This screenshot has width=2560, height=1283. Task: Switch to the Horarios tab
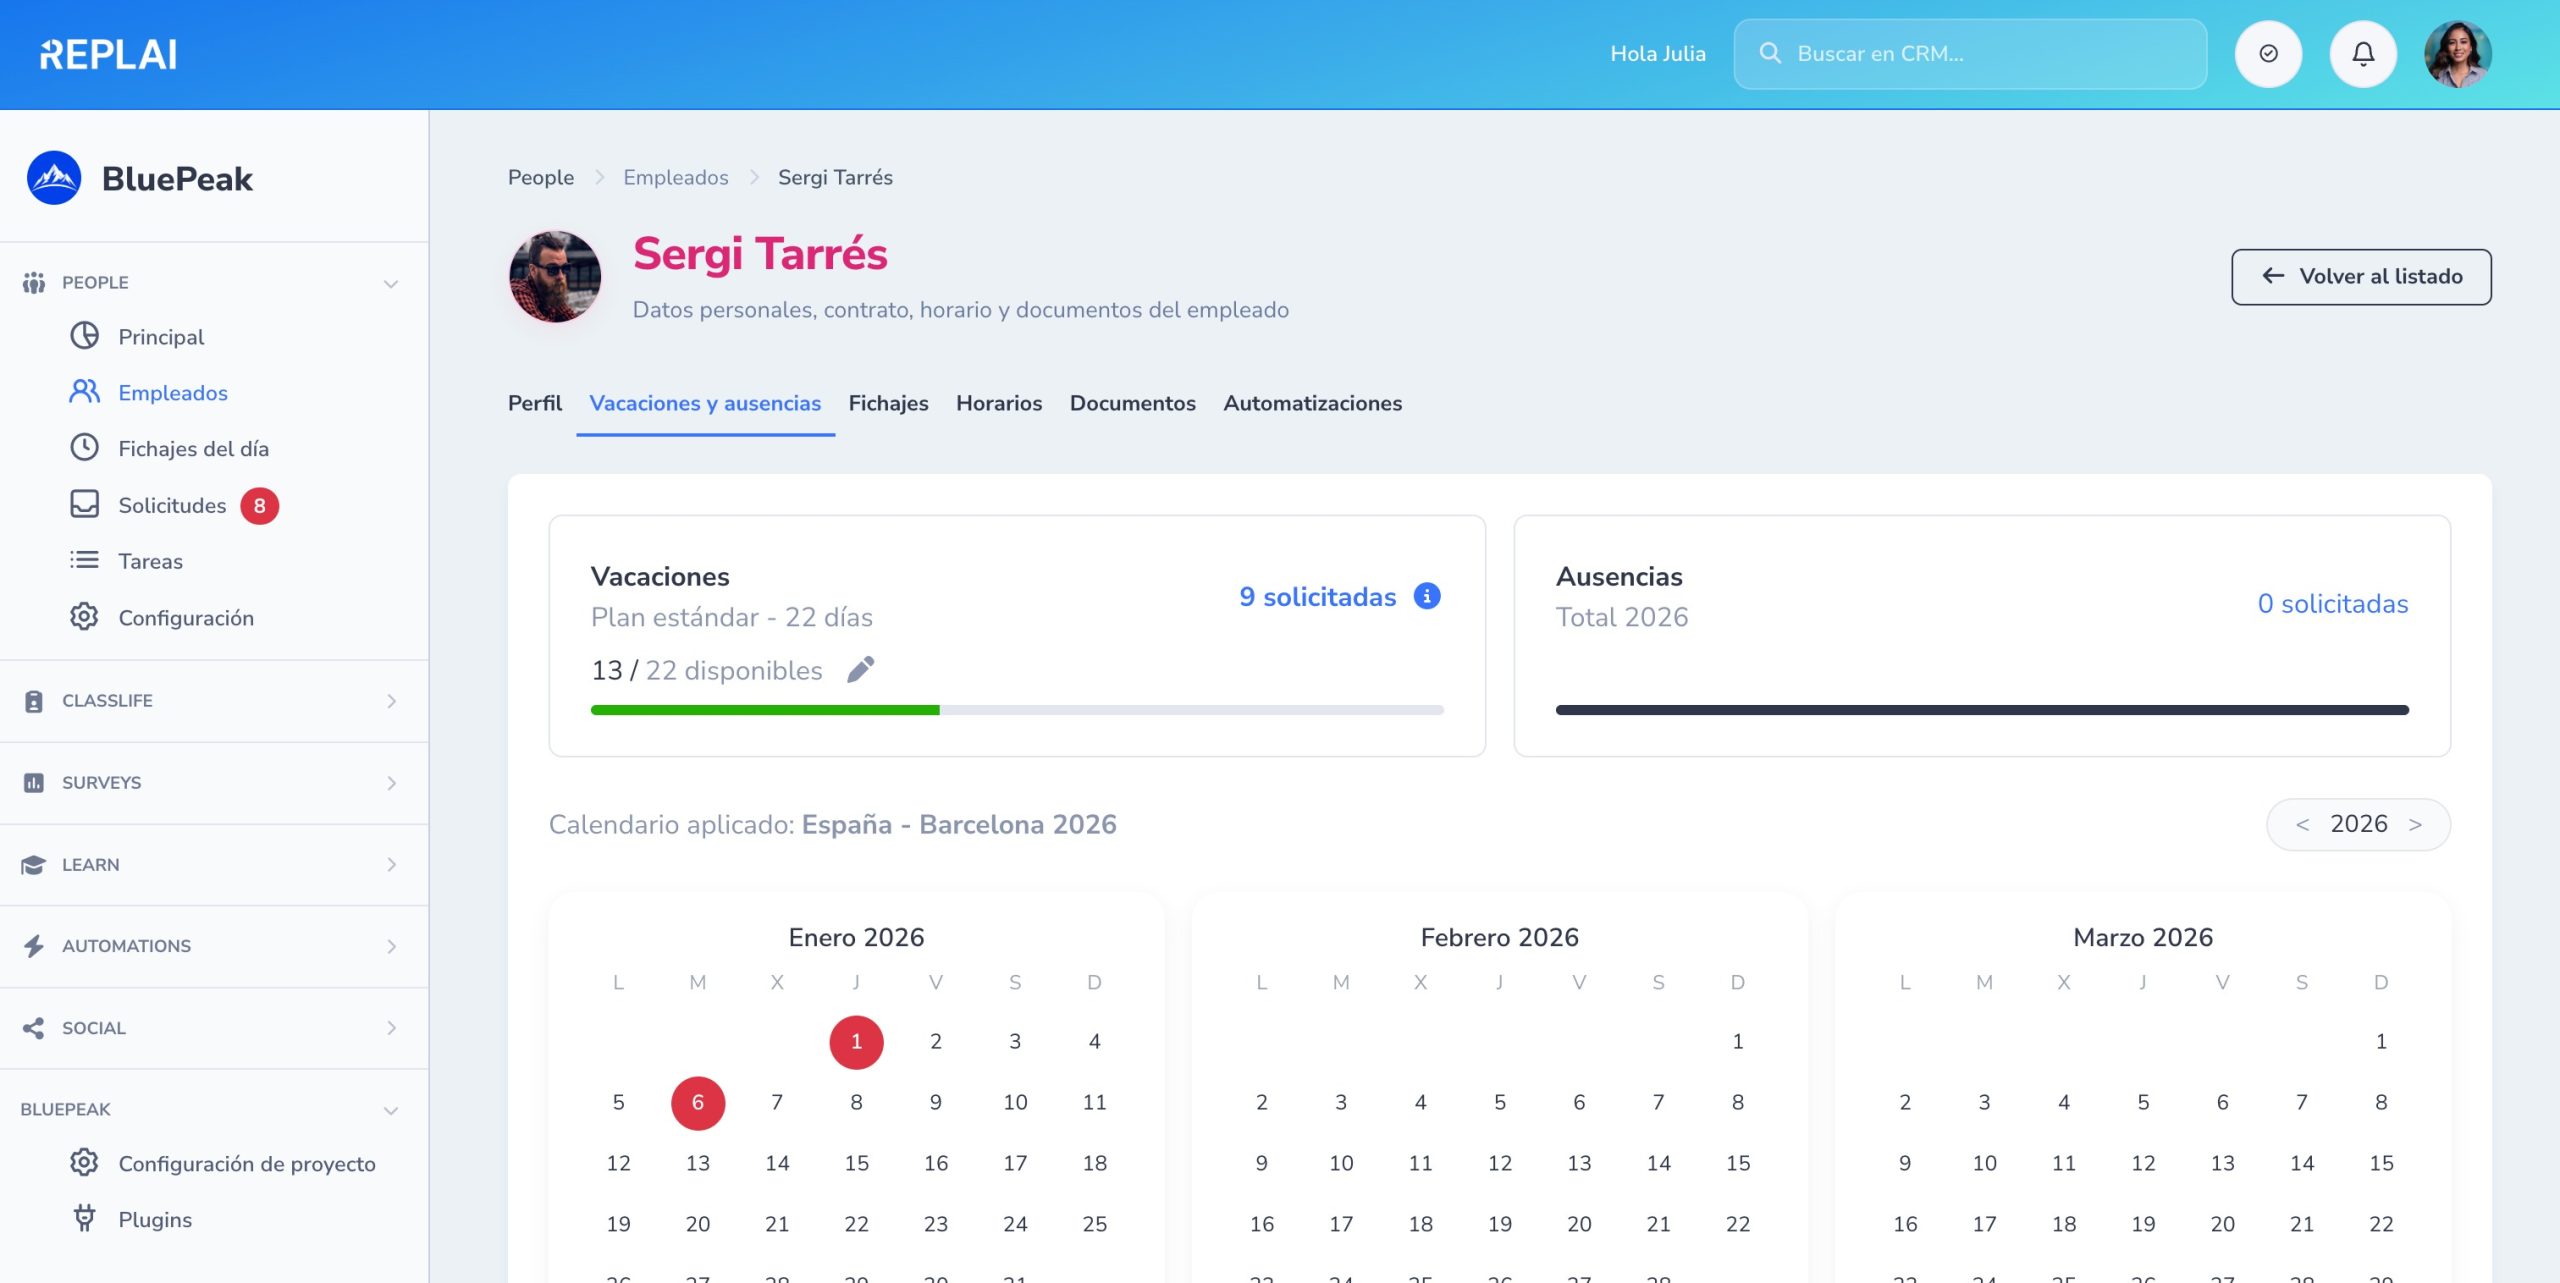coord(999,403)
